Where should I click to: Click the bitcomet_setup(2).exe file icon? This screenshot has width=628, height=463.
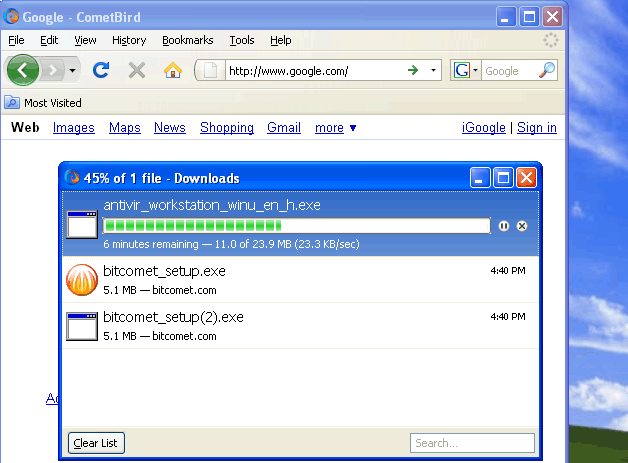(82, 326)
